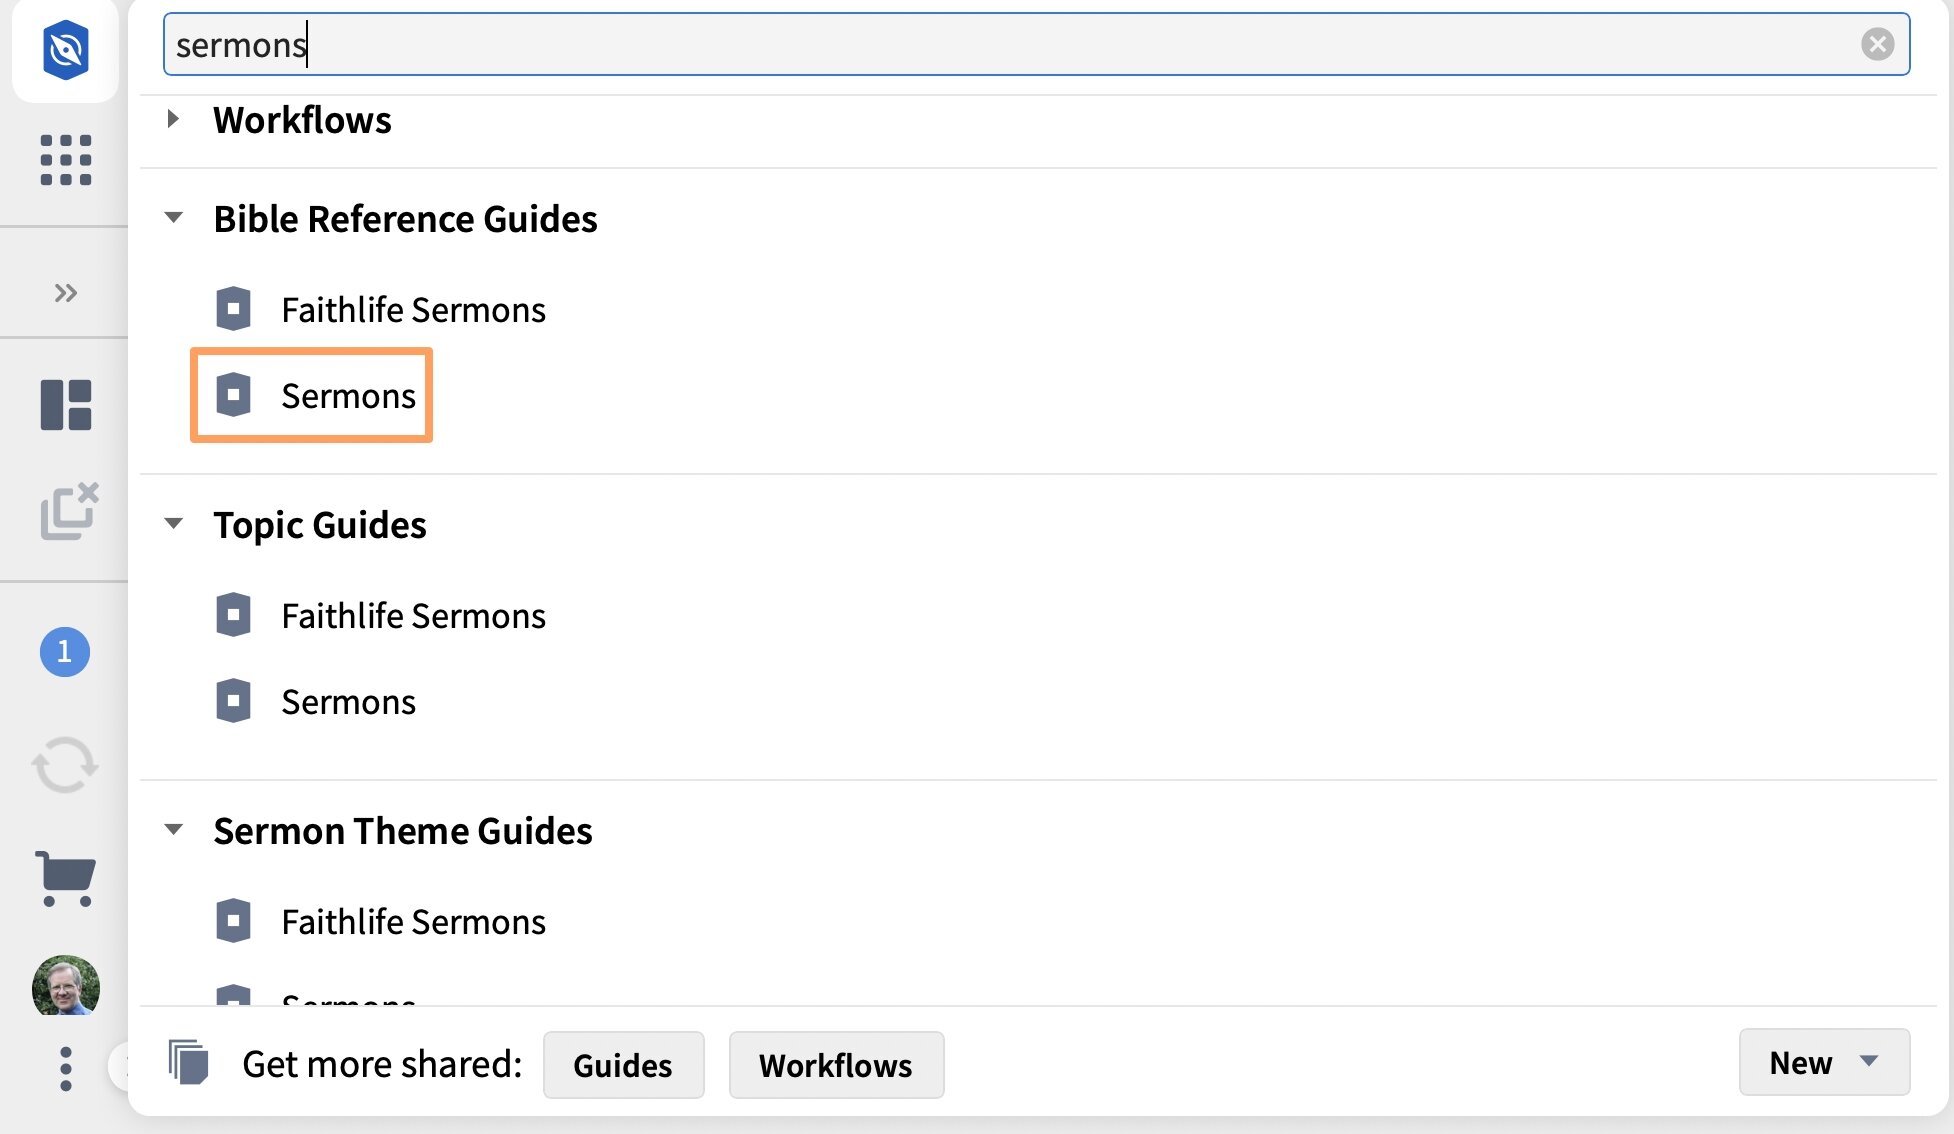Click the Workflows section heading text
Image resolution: width=1954 pixels, height=1134 pixels.
coord(302,120)
